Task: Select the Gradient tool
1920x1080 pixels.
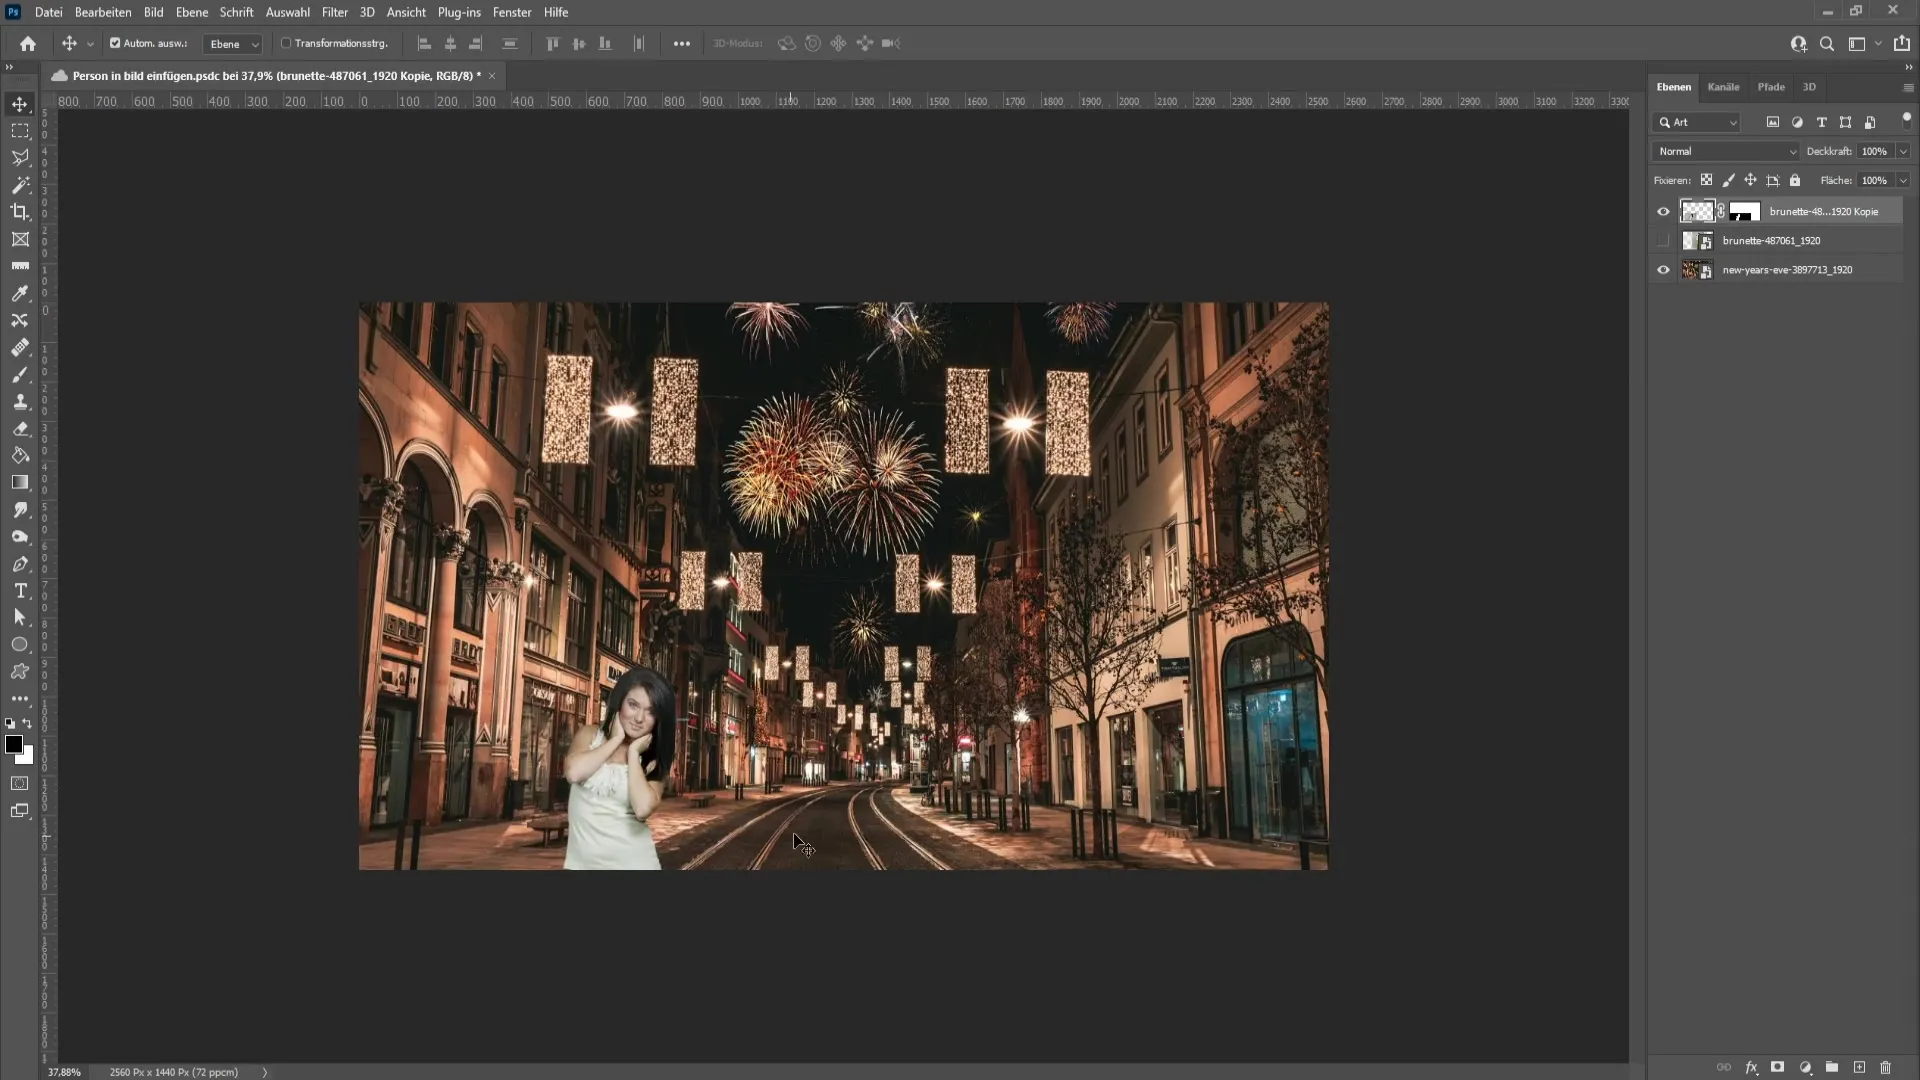Action: [20, 482]
